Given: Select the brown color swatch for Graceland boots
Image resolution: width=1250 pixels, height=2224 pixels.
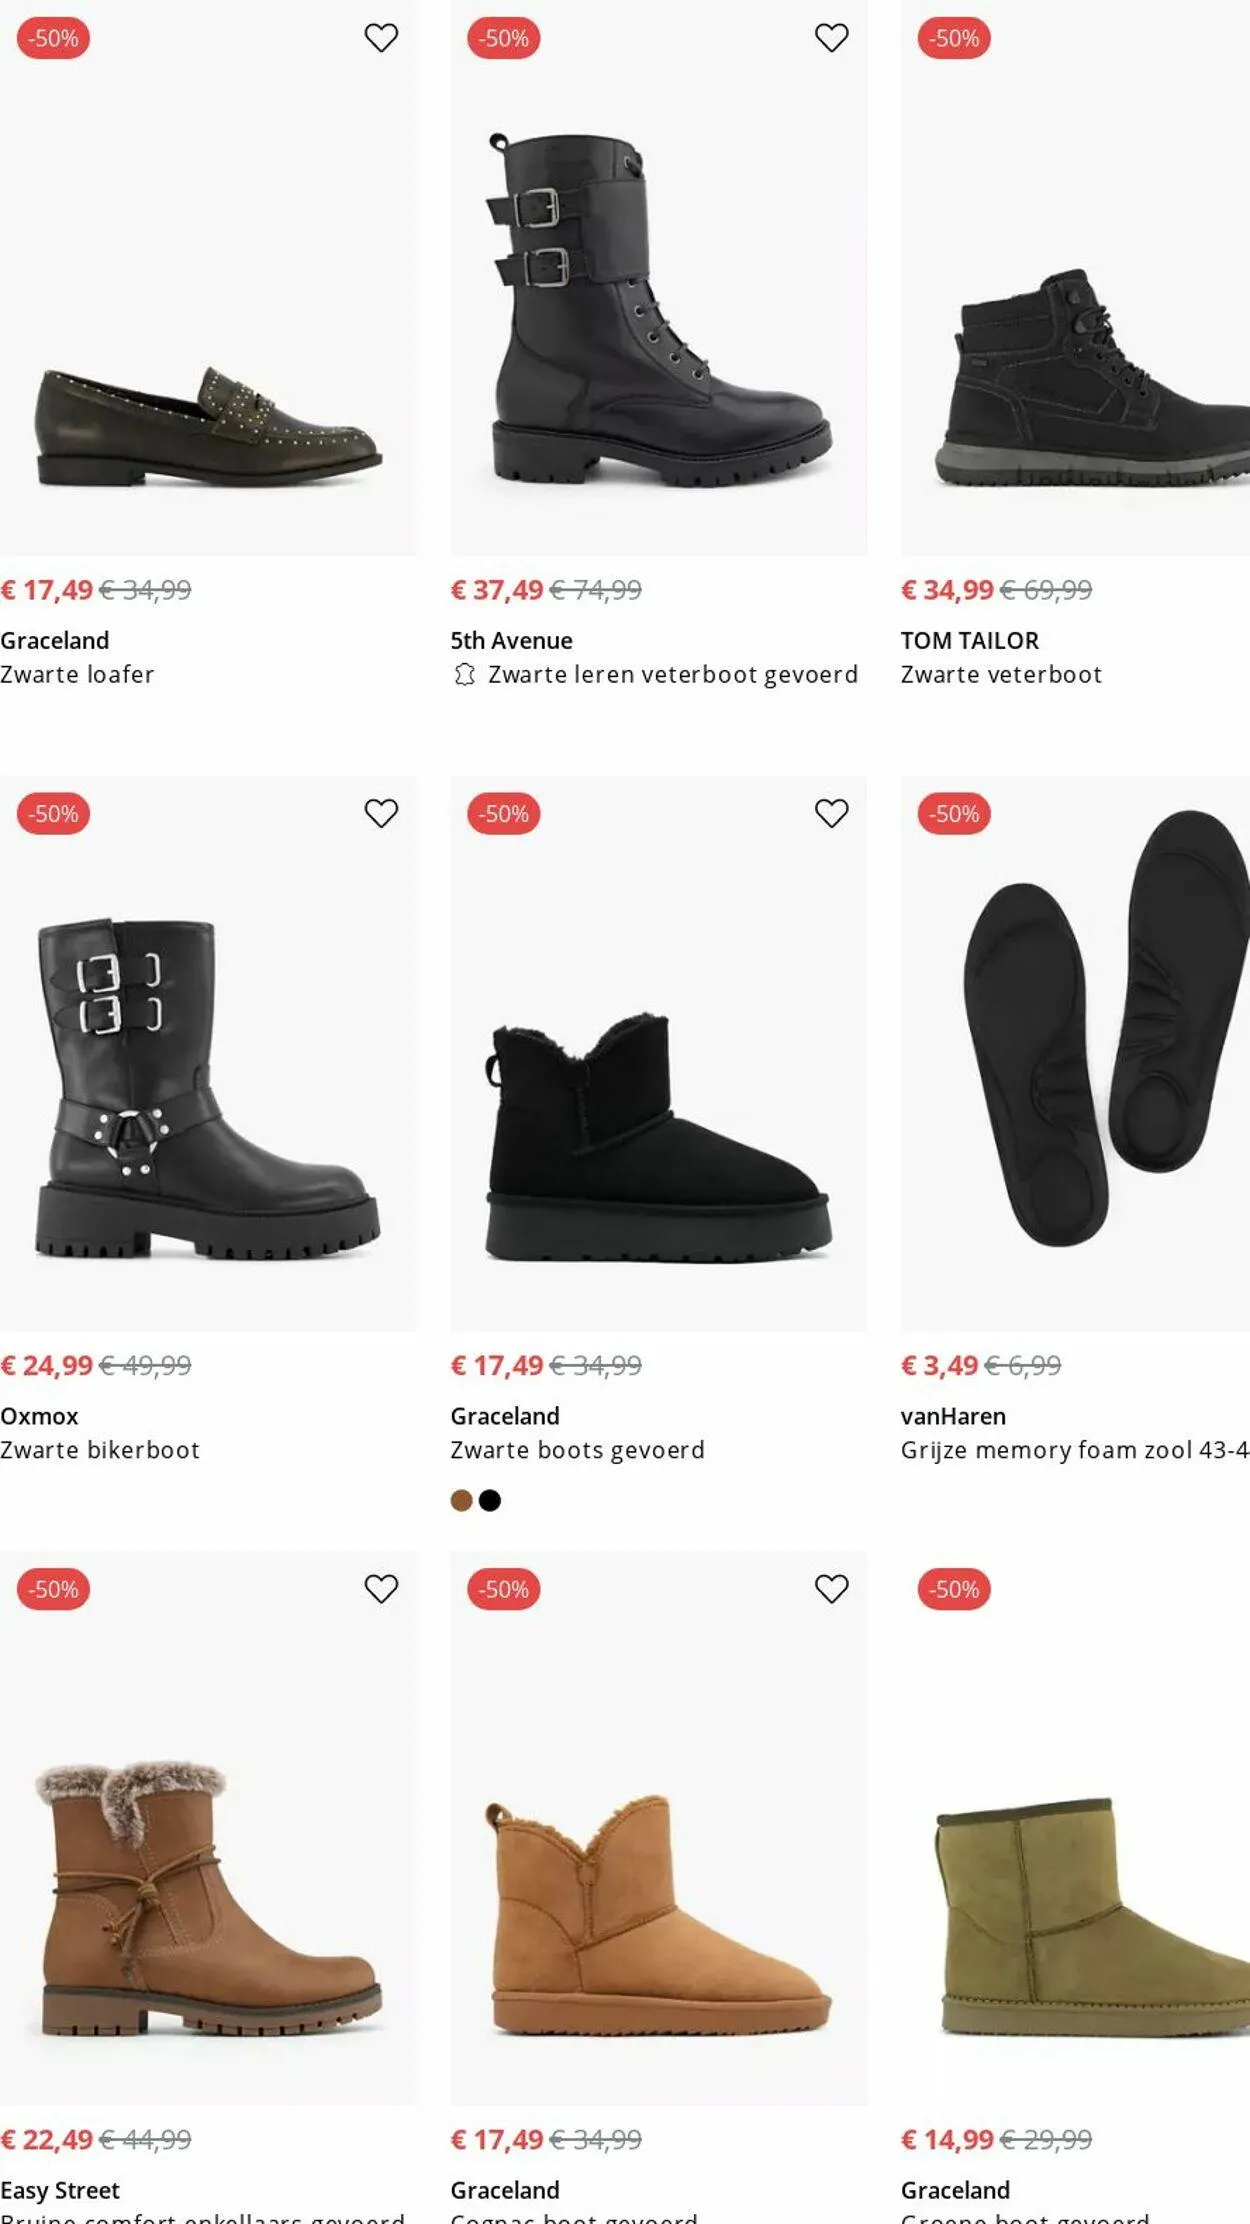Looking at the screenshot, I should pyautogui.click(x=462, y=1500).
